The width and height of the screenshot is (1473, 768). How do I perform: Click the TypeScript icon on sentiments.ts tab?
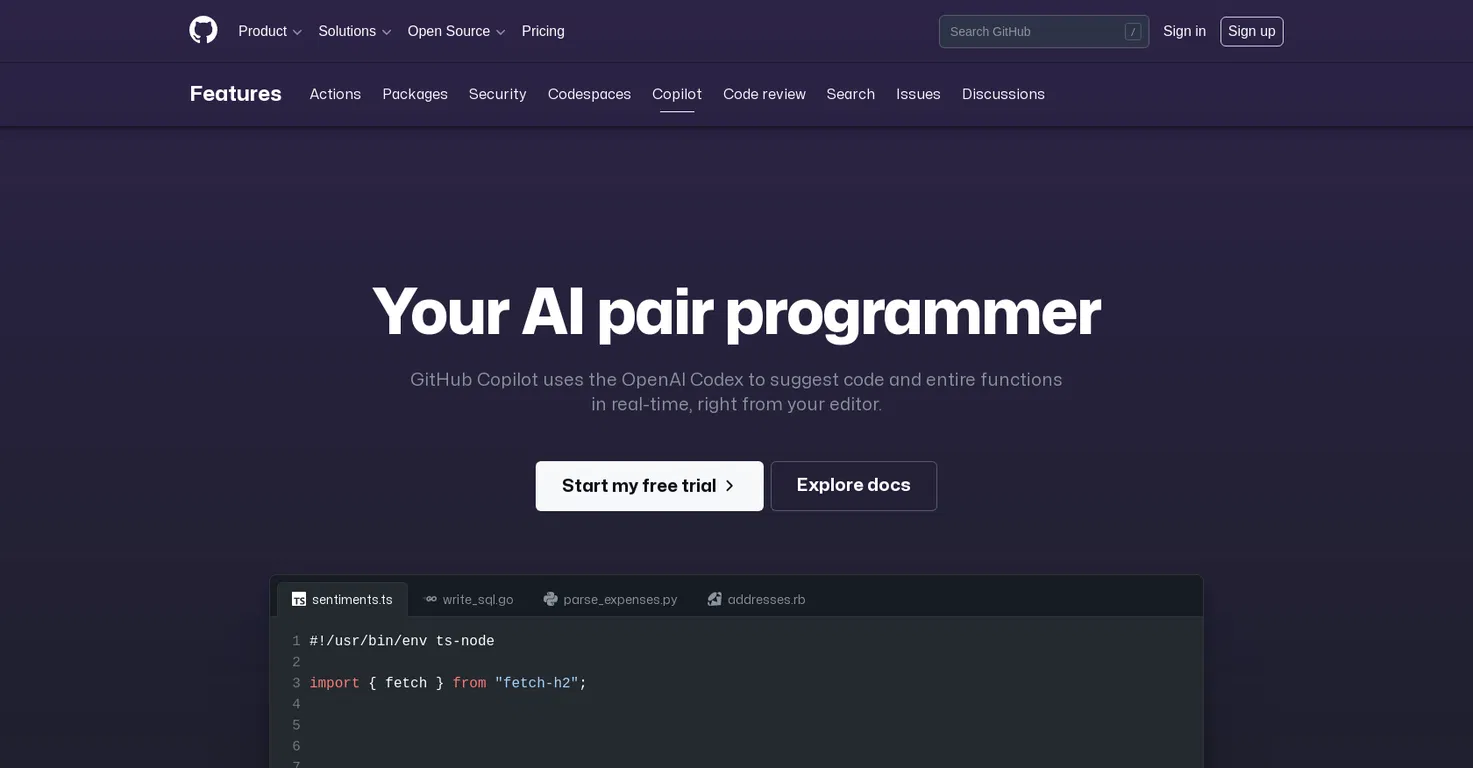tap(298, 599)
